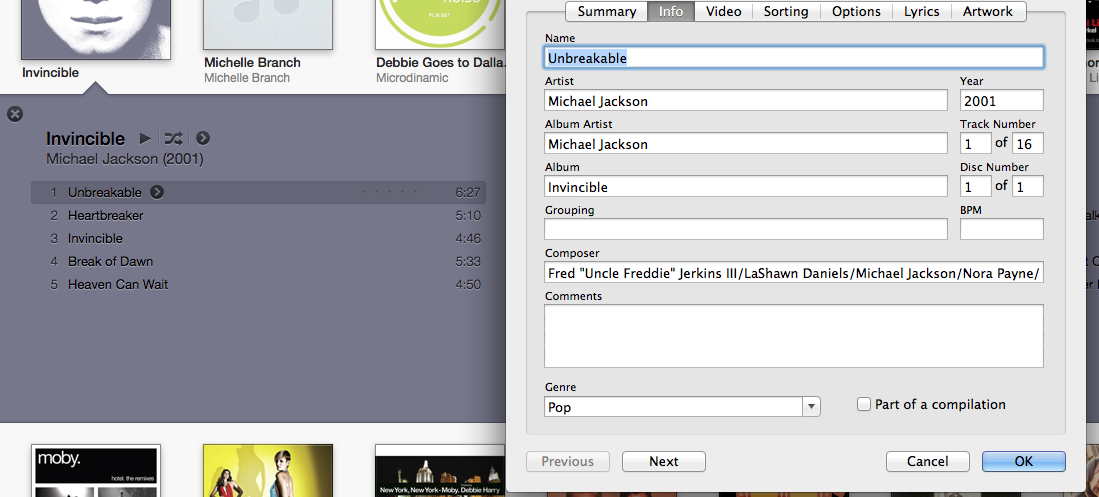1099x497 pixels.
Task: Click the Composer field
Action: coord(793,273)
